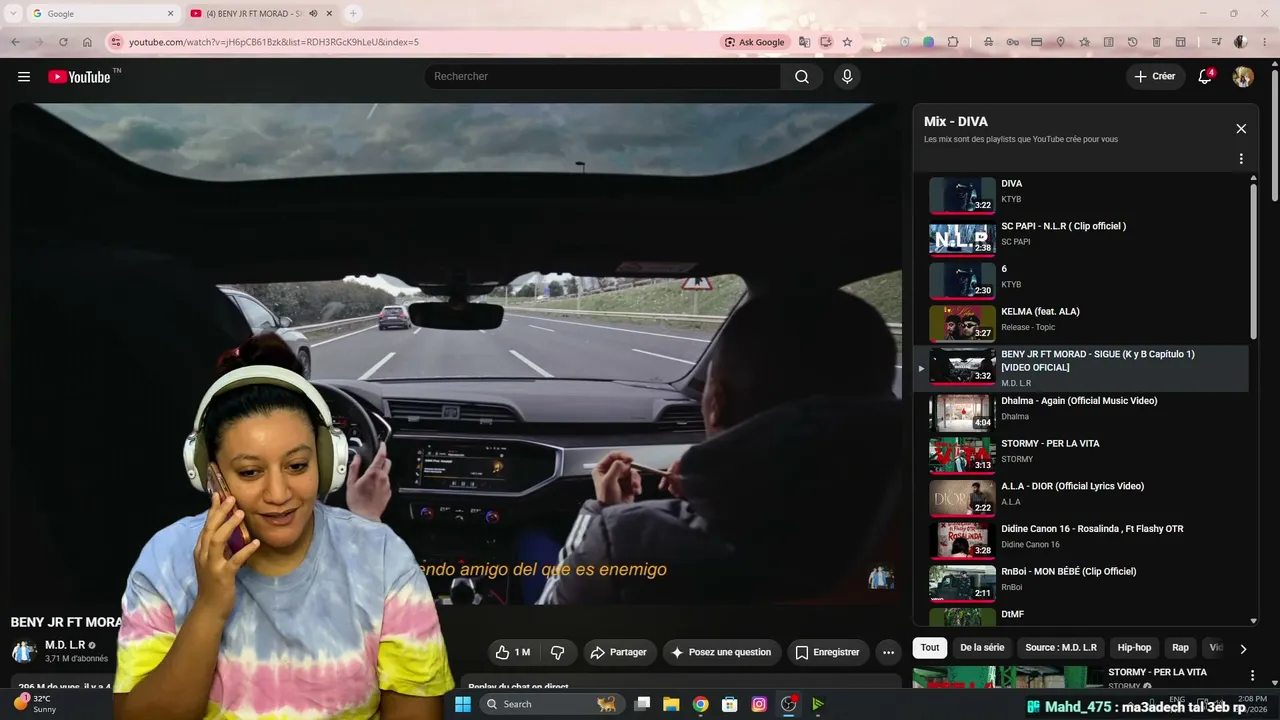
Task: Open Google Chrome from the taskbar
Action: click(x=700, y=704)
